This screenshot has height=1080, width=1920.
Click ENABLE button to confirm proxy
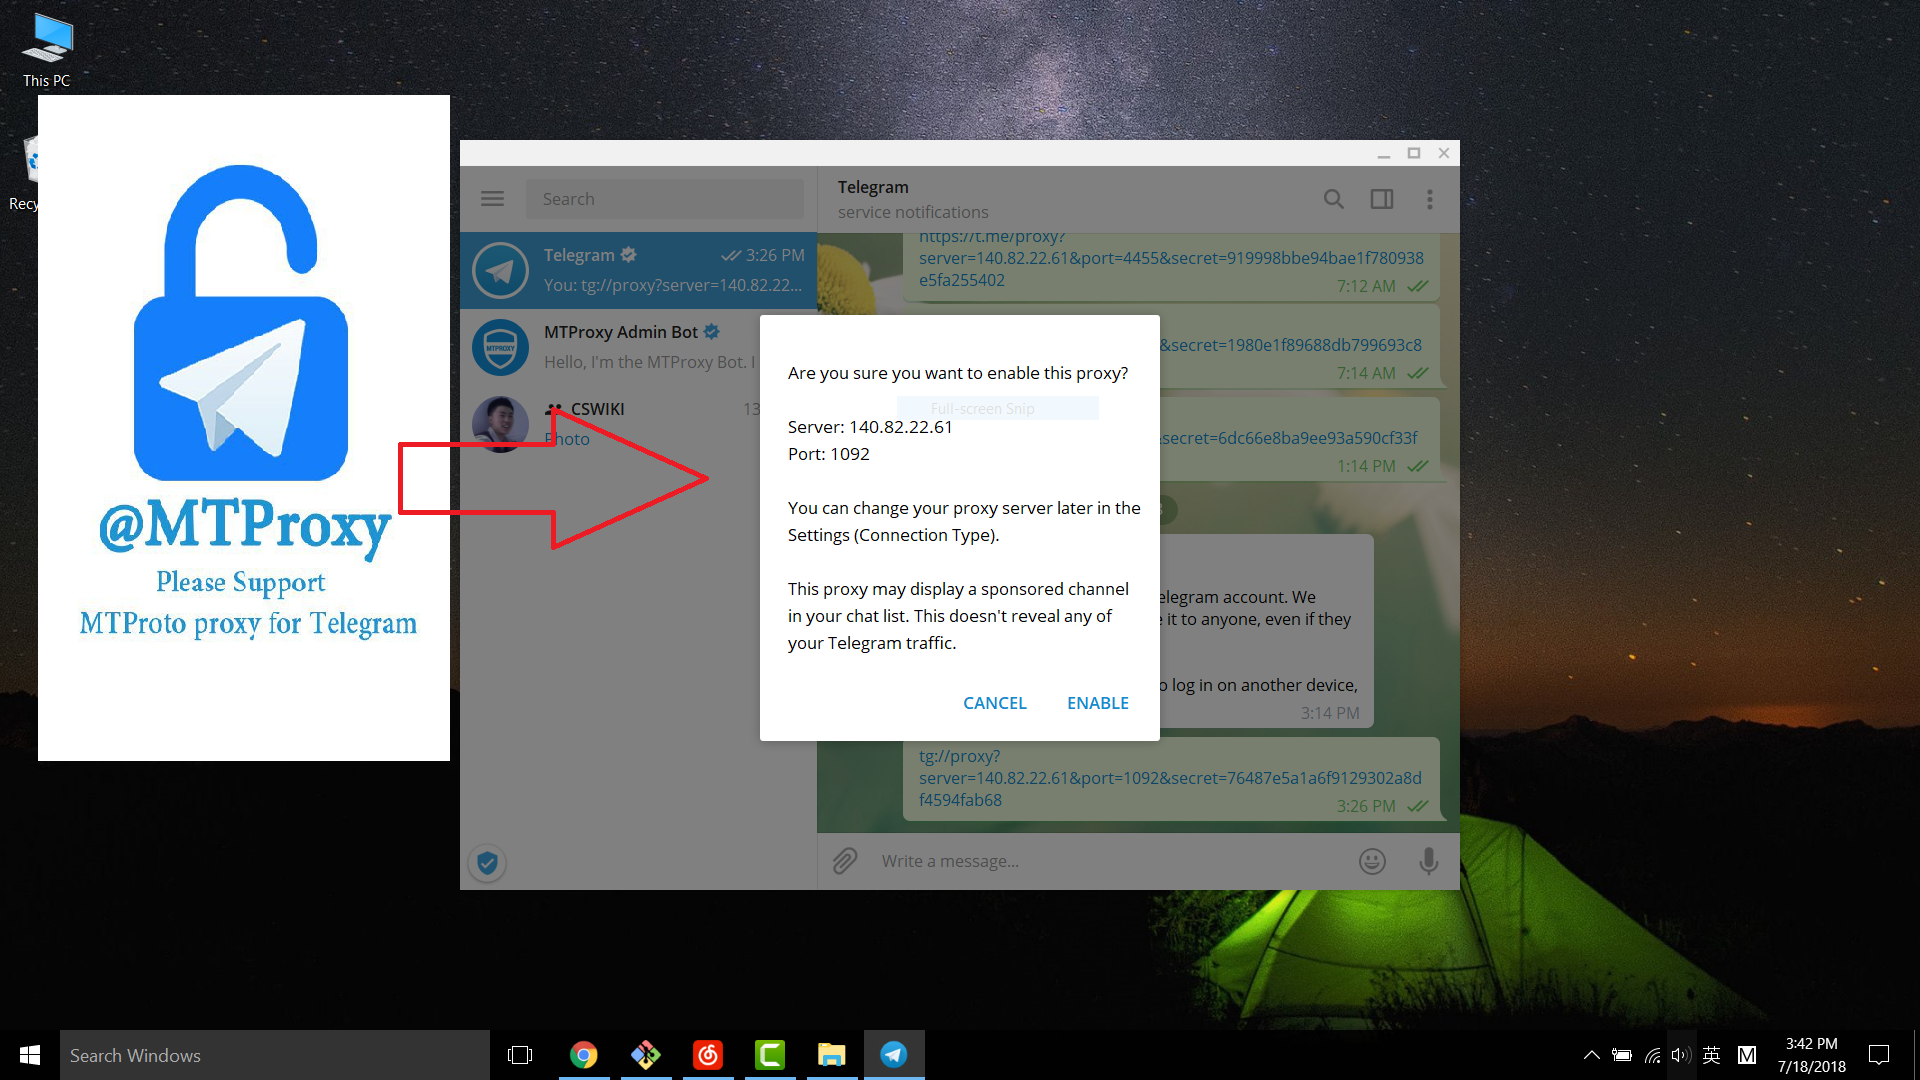pyautogui.click(x=1098, y=703)
